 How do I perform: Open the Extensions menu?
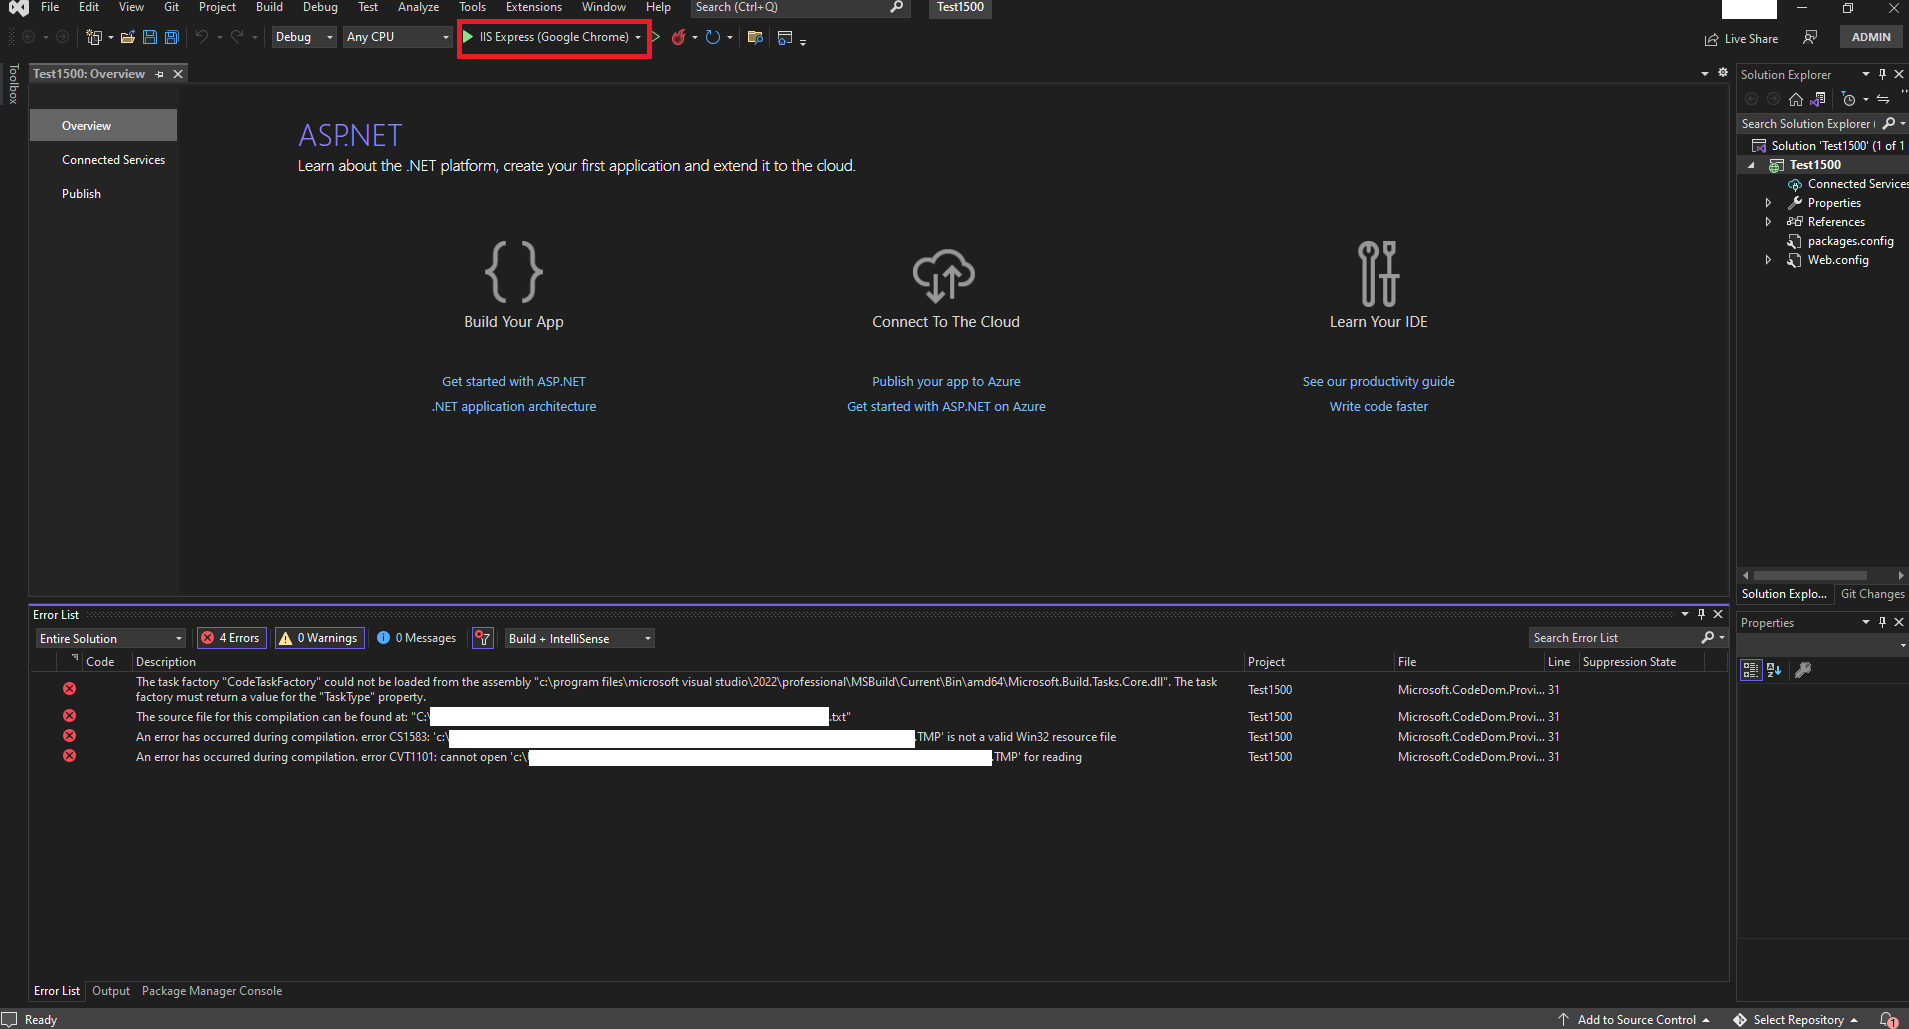[x=534, y=7]
